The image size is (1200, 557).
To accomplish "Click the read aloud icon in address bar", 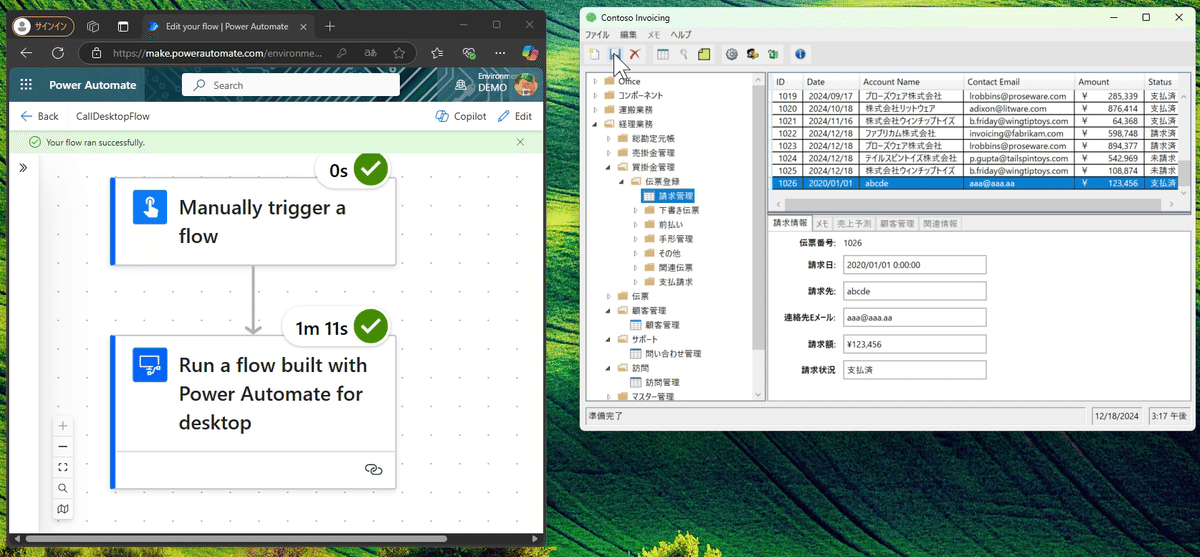I will point(370,52).
